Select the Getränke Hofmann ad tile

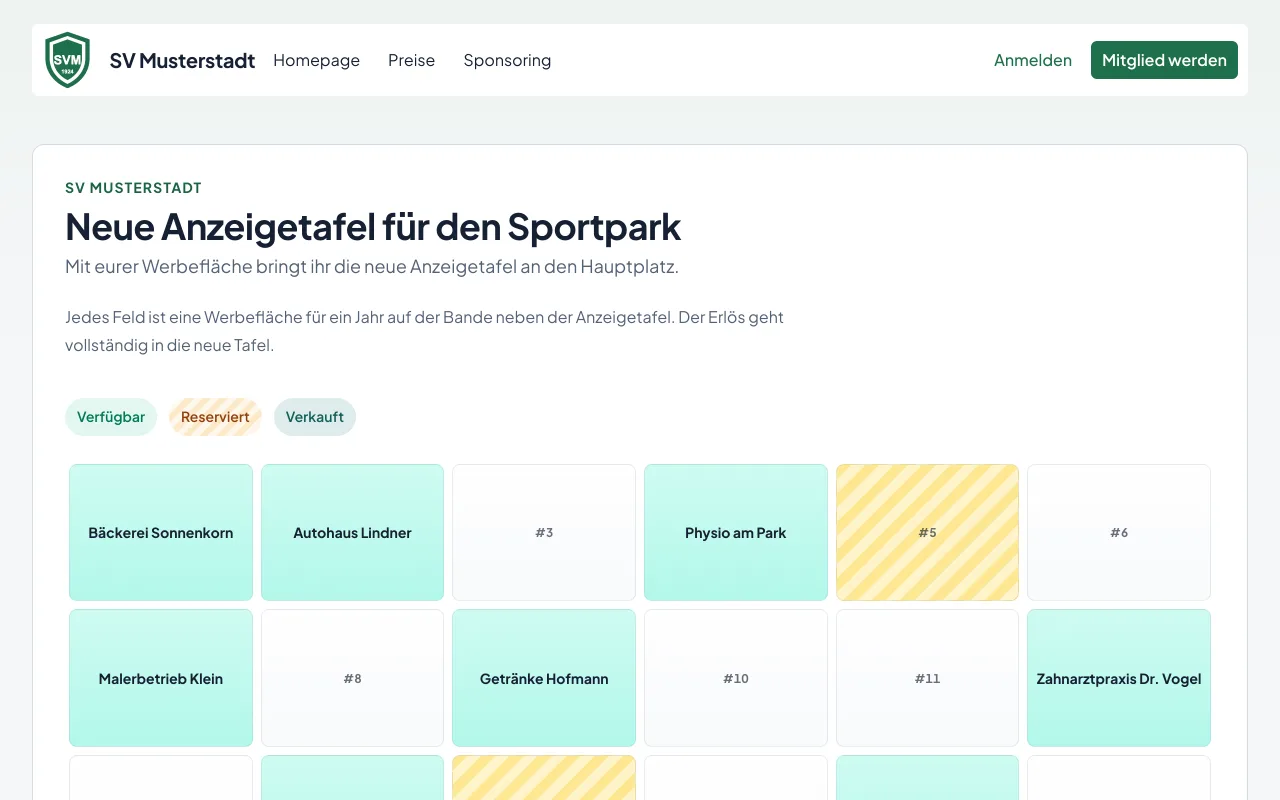click(544, 678)
